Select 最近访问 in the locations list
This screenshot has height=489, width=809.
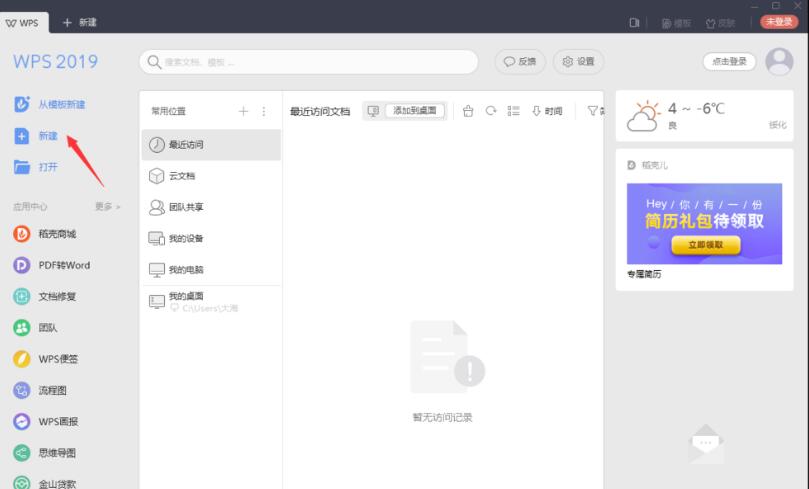(211, 144)
